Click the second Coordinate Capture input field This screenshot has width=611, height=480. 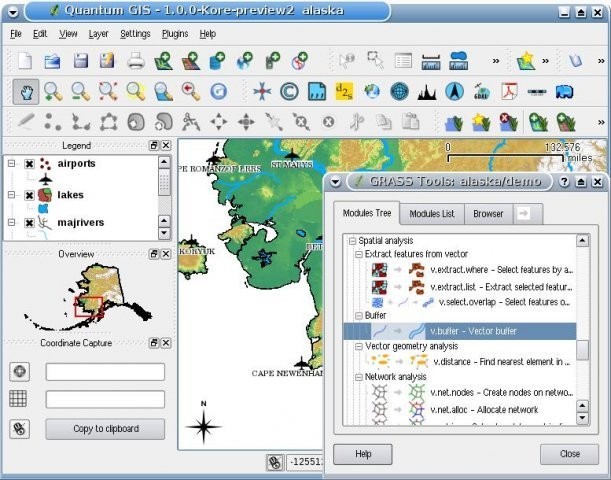point(105,399)
